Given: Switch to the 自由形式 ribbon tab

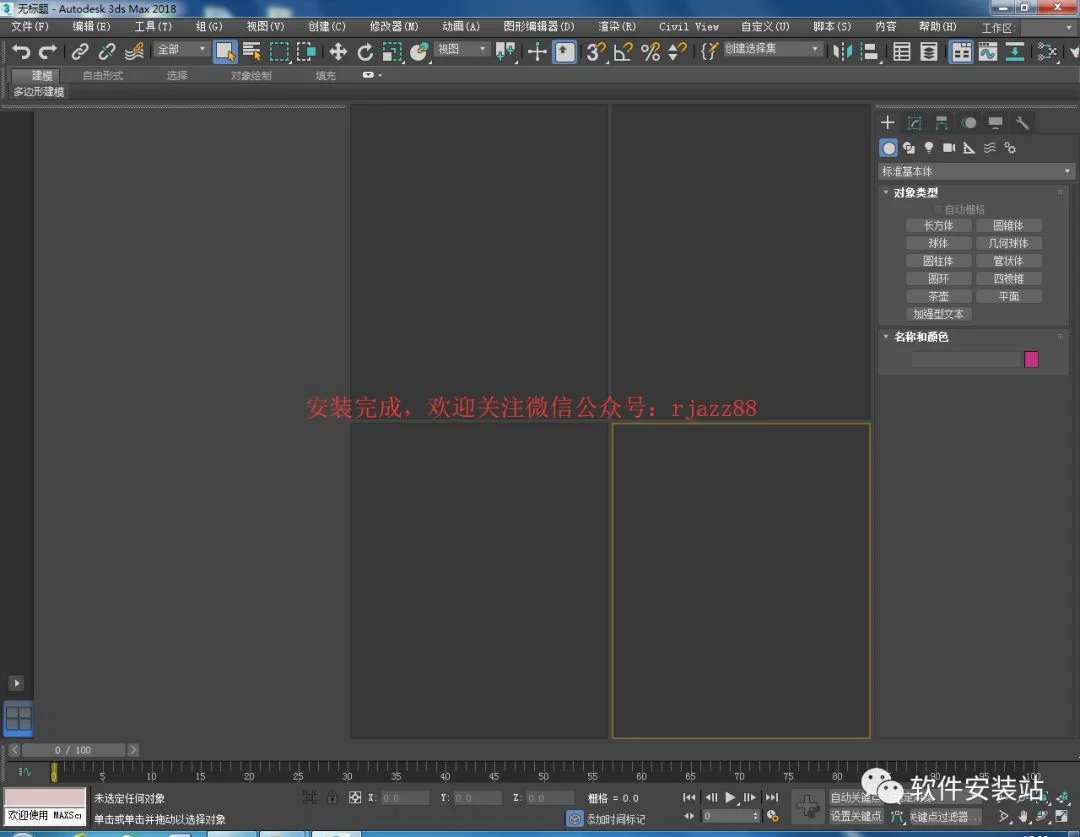Looking at the screenshot, I should pyautogui.click(x=103, y=75).
